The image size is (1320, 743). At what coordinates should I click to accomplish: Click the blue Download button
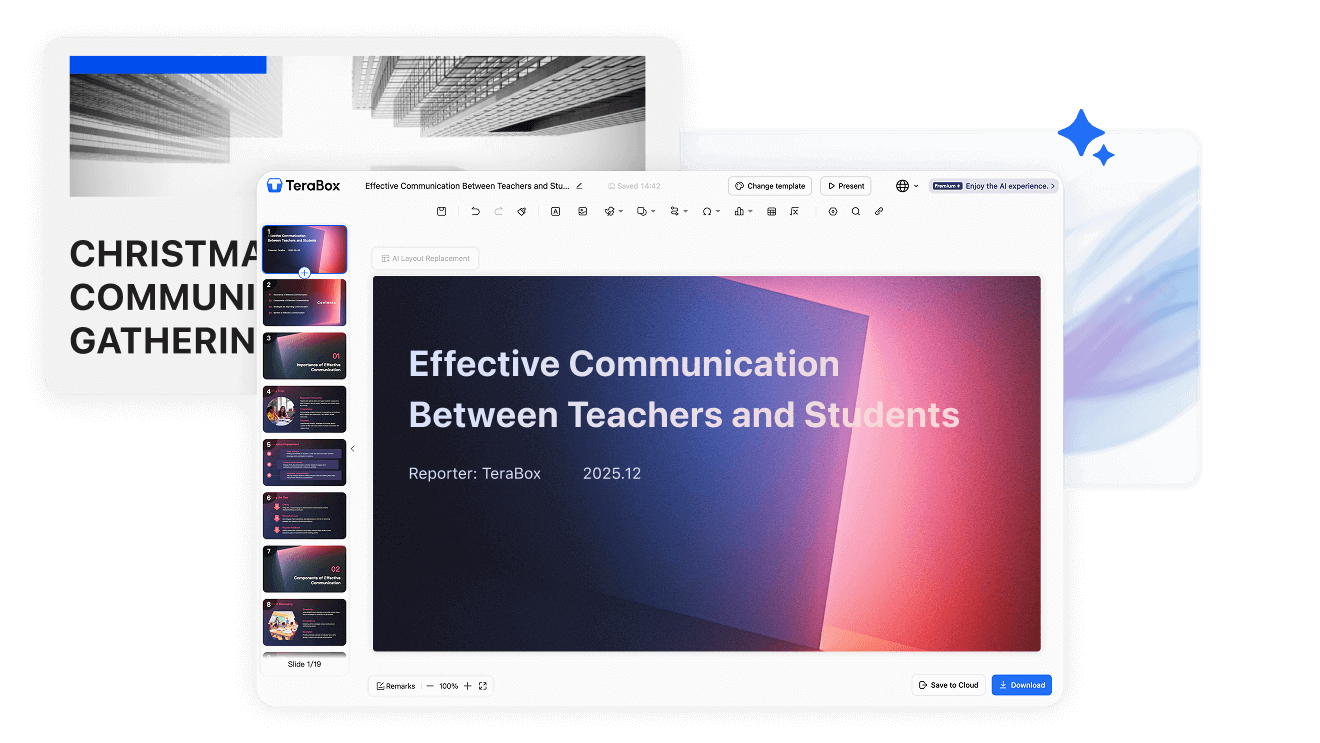click(1021, 684)
